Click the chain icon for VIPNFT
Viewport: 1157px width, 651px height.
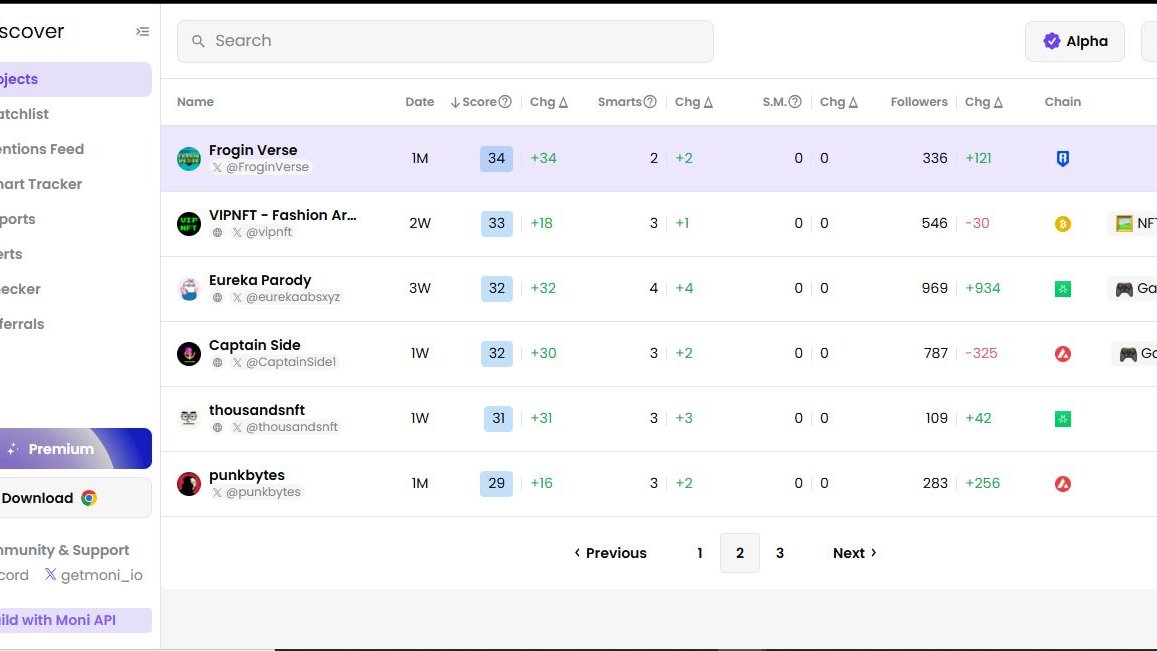tap(1063, 224)
